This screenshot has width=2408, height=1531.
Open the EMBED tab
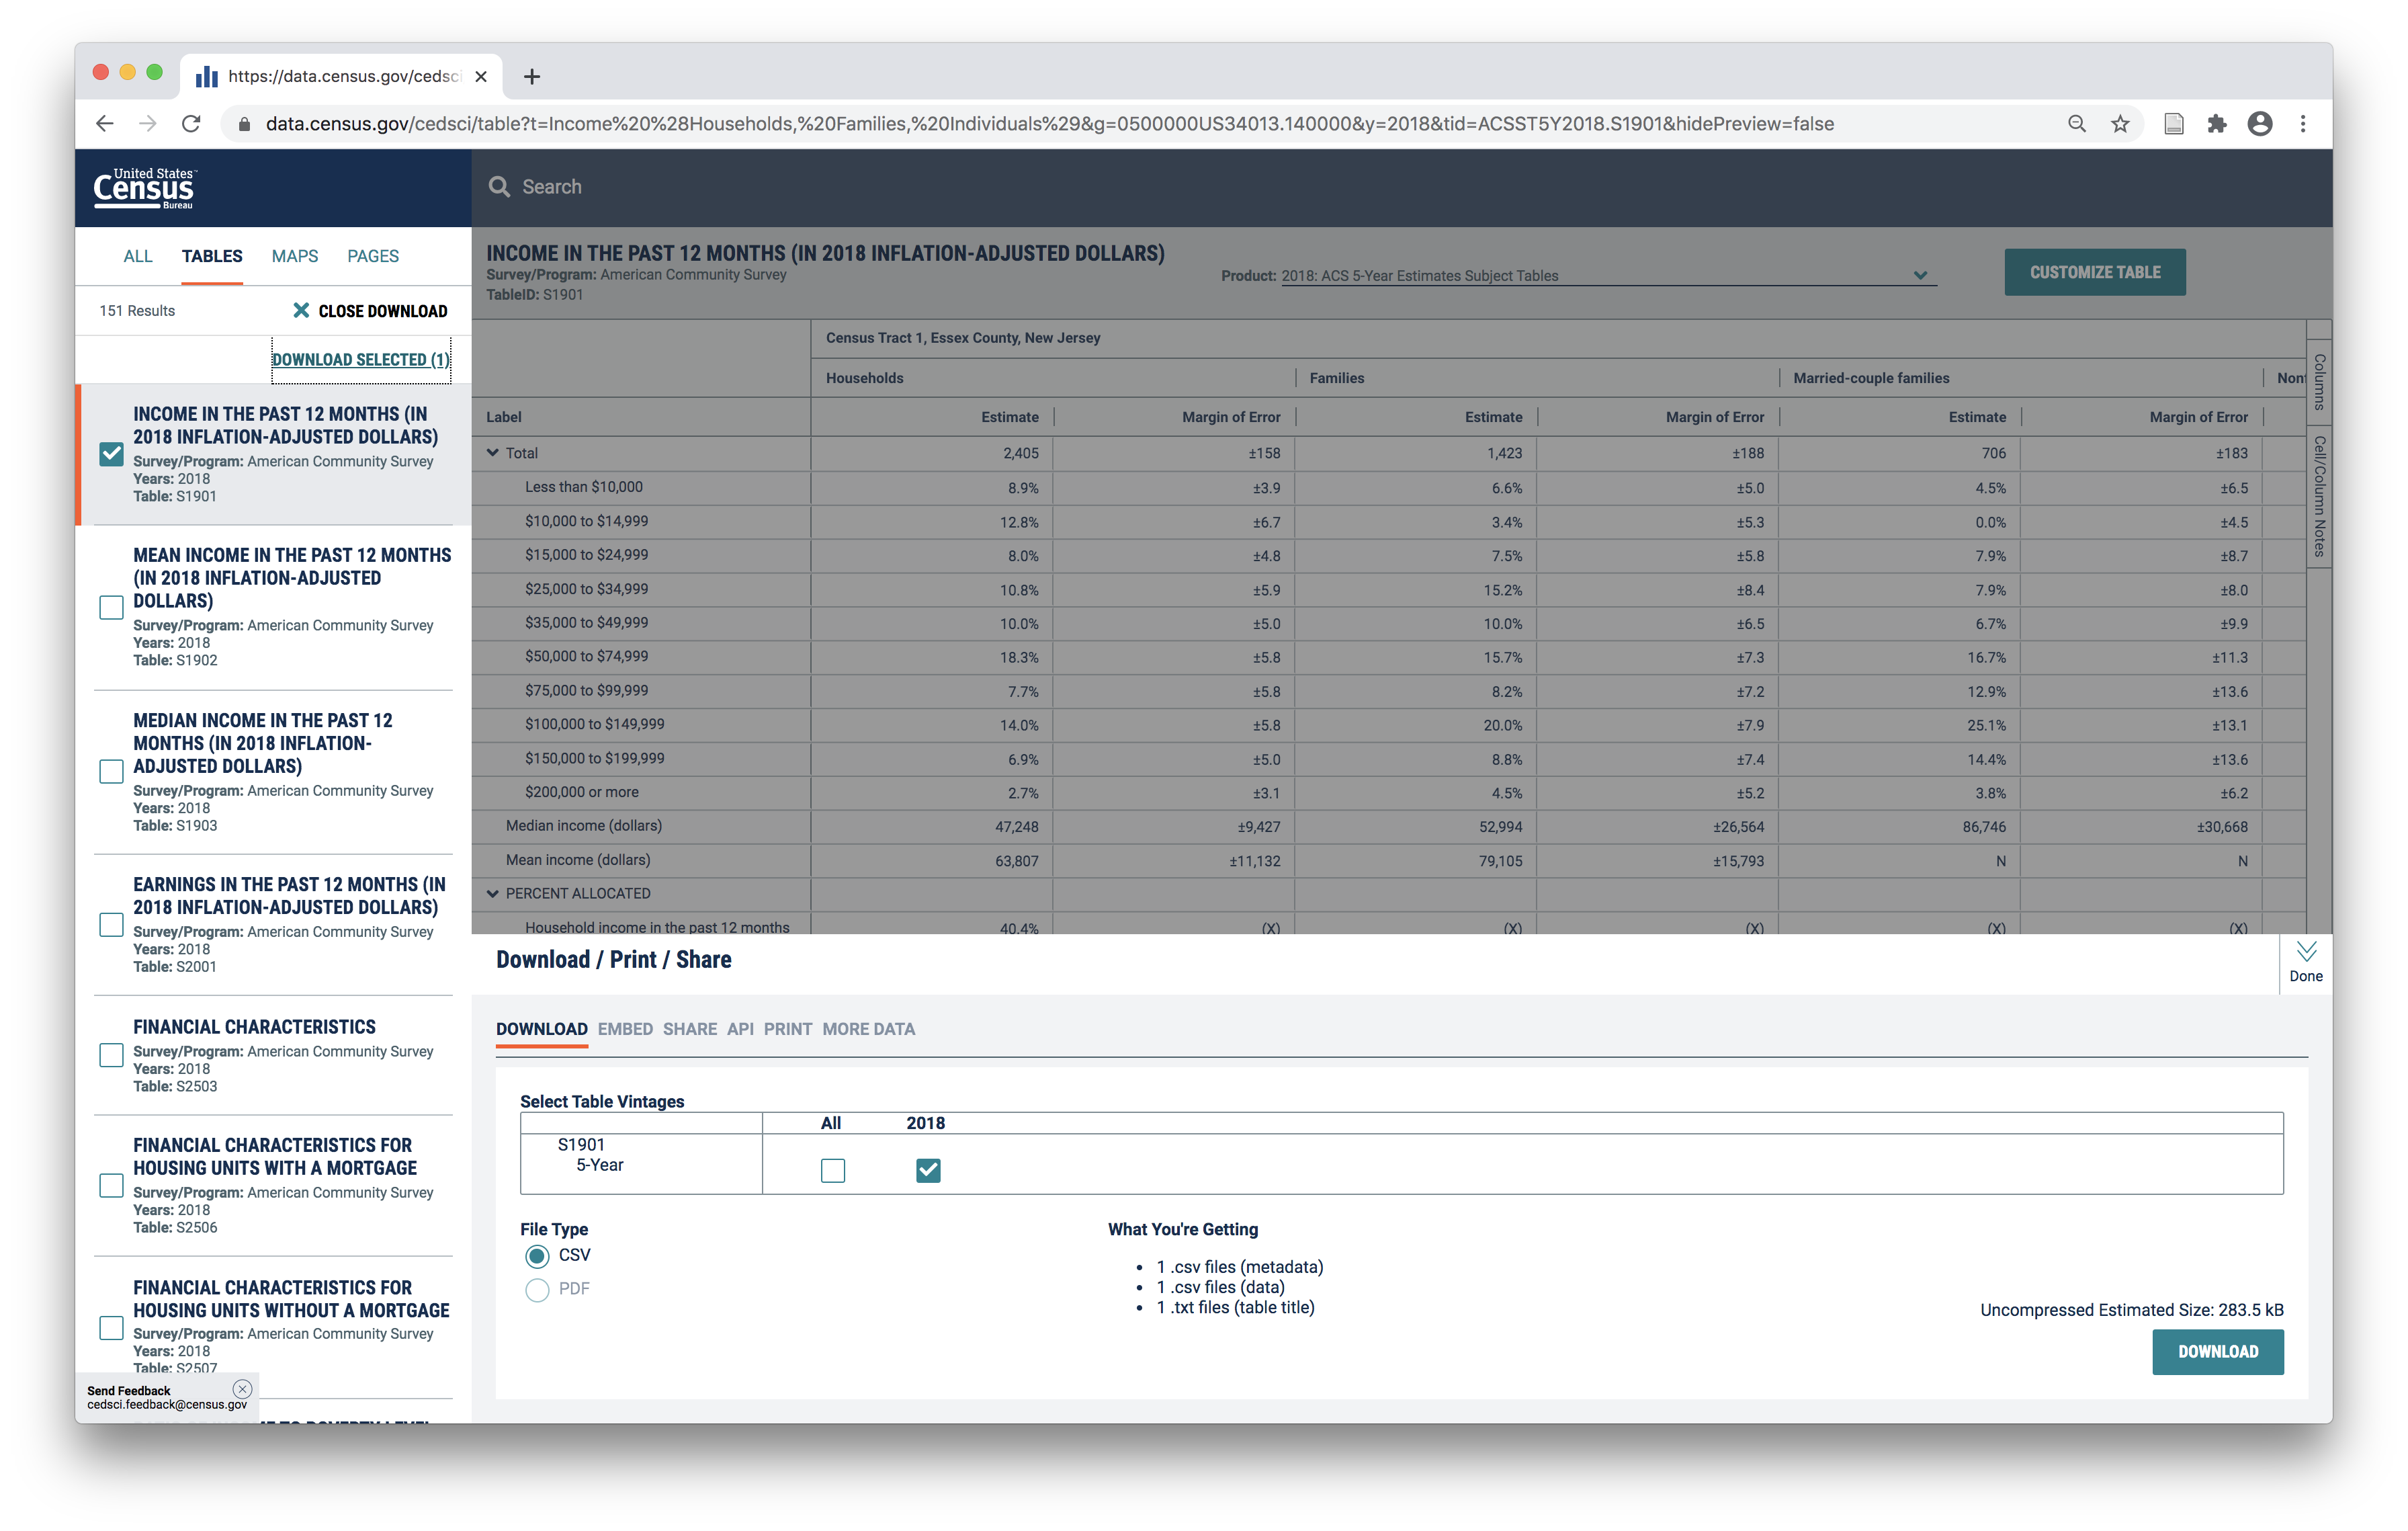[x=625, y=1029]
